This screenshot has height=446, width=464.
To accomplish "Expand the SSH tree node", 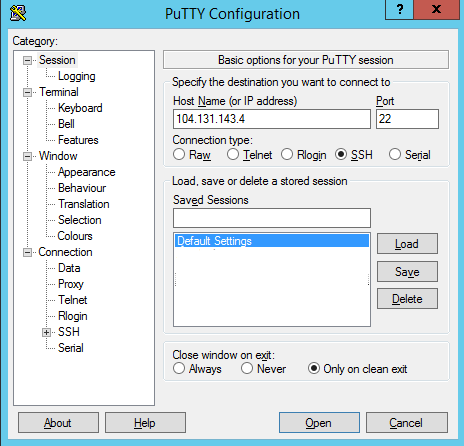I will pyautogui.click(x=46, y=332).
